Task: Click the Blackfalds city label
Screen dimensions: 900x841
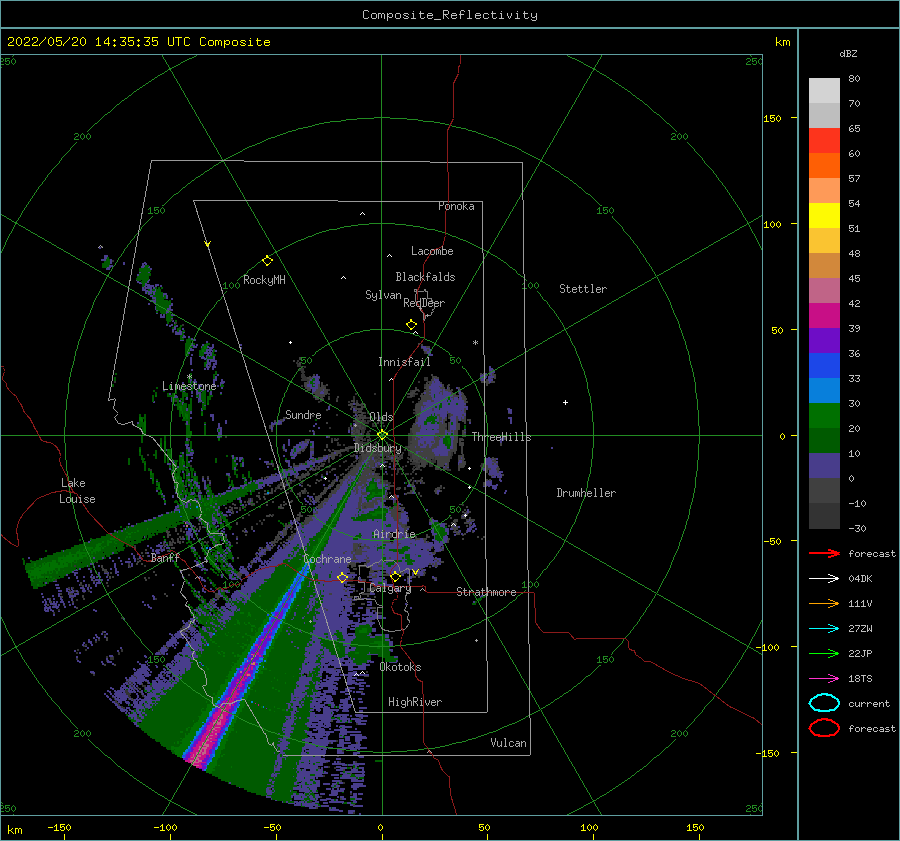Action: [x=425, y=277]
